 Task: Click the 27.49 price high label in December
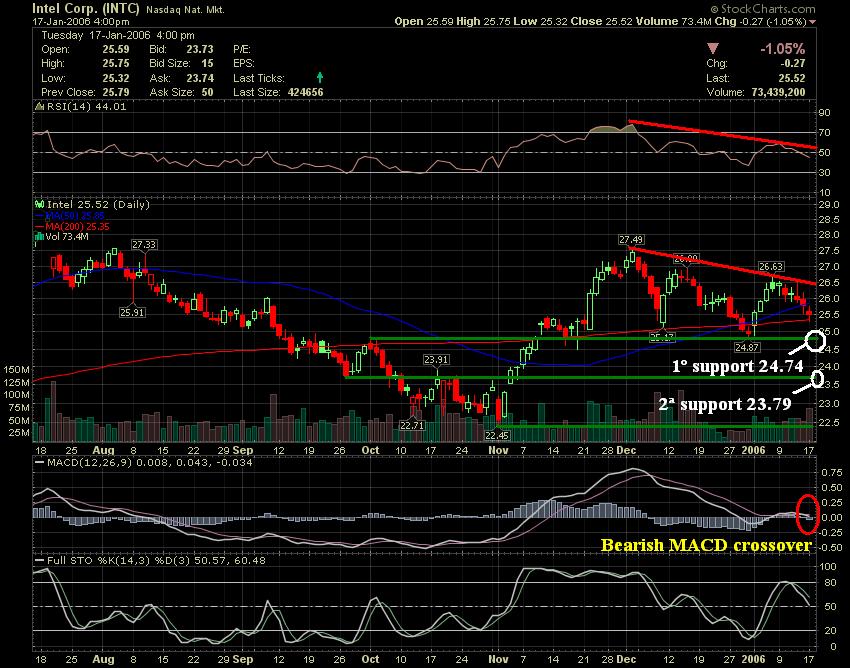(x=631, y=240)
